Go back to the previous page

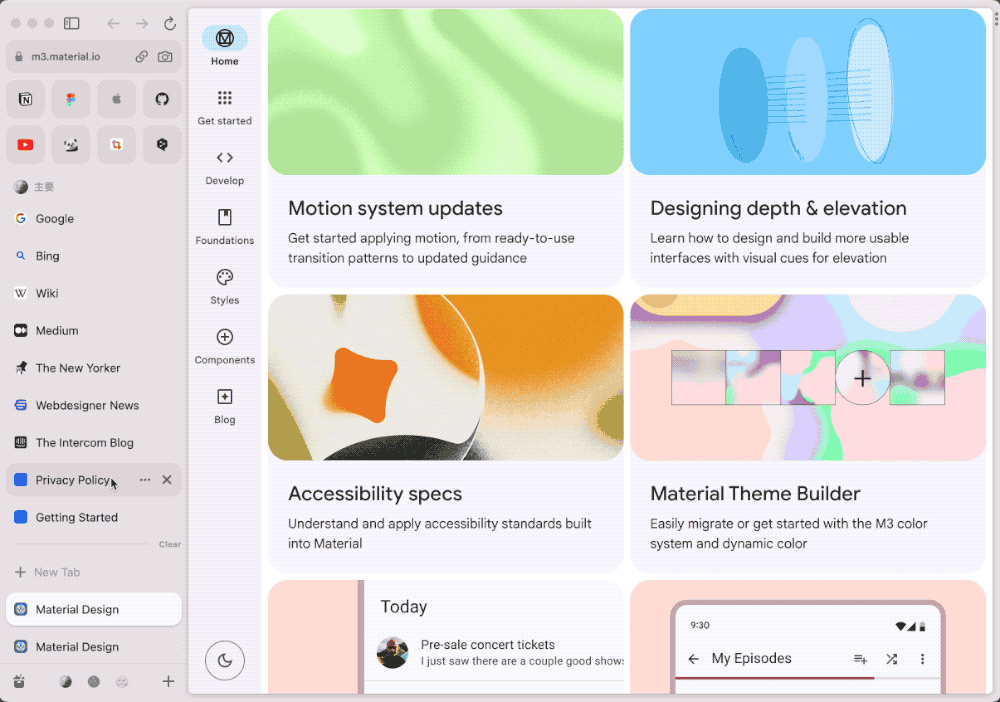tap(114, 24)
